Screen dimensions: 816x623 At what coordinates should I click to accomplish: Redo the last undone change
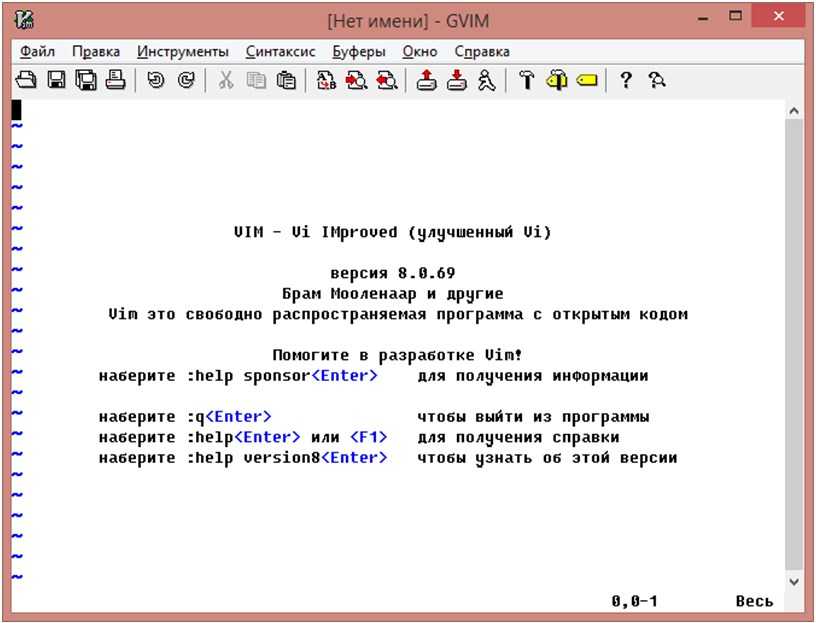(185, 81)
